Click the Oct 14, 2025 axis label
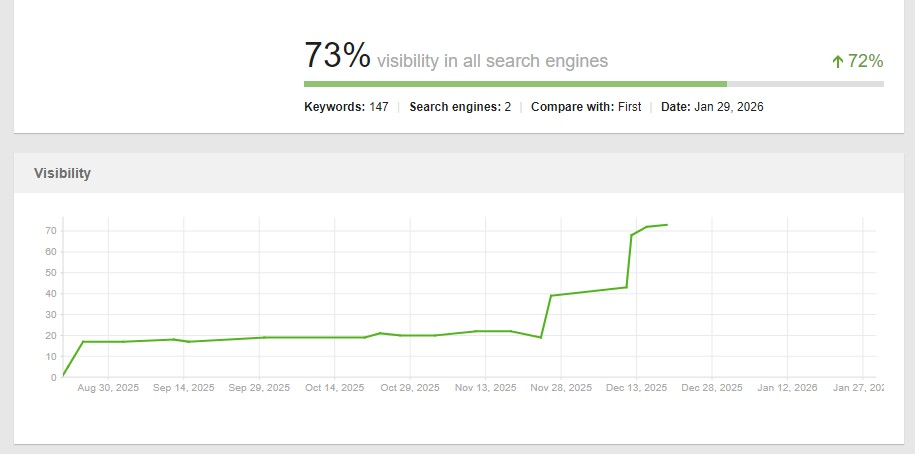915x454 pixels. 334,387
